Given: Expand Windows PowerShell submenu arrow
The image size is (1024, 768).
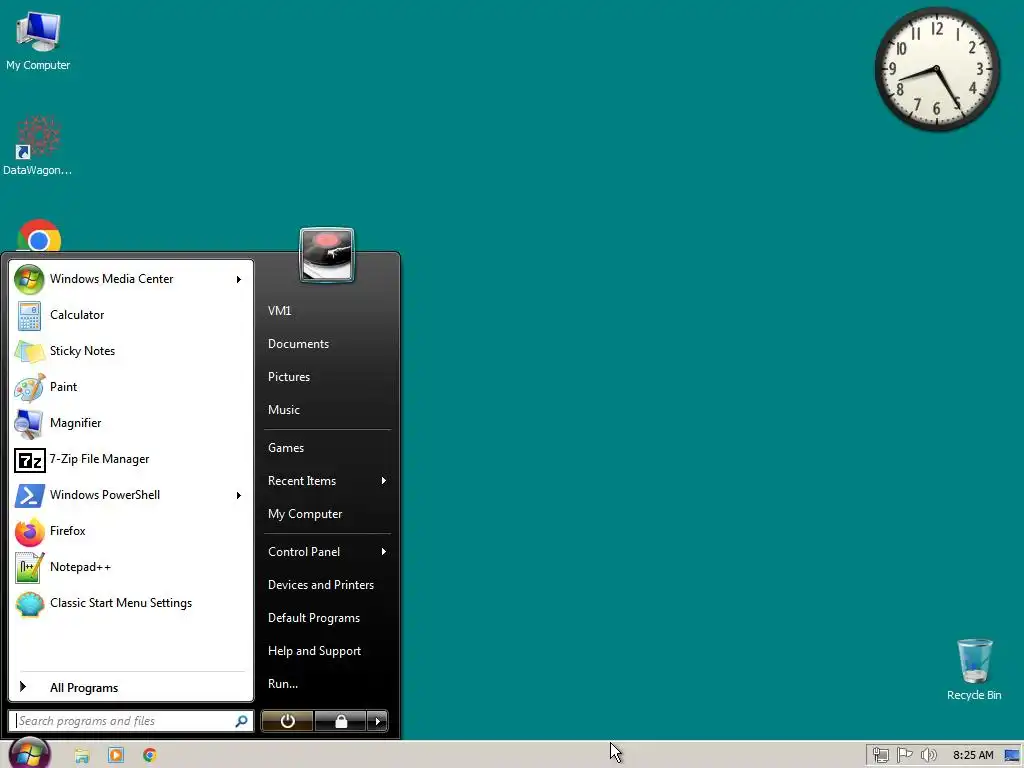Looking at the screenshot, I should tap(239, 496).
